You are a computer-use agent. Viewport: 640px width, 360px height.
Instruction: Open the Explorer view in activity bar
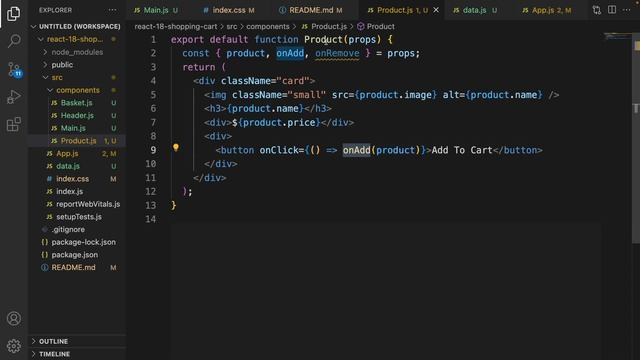pos(13,13)
